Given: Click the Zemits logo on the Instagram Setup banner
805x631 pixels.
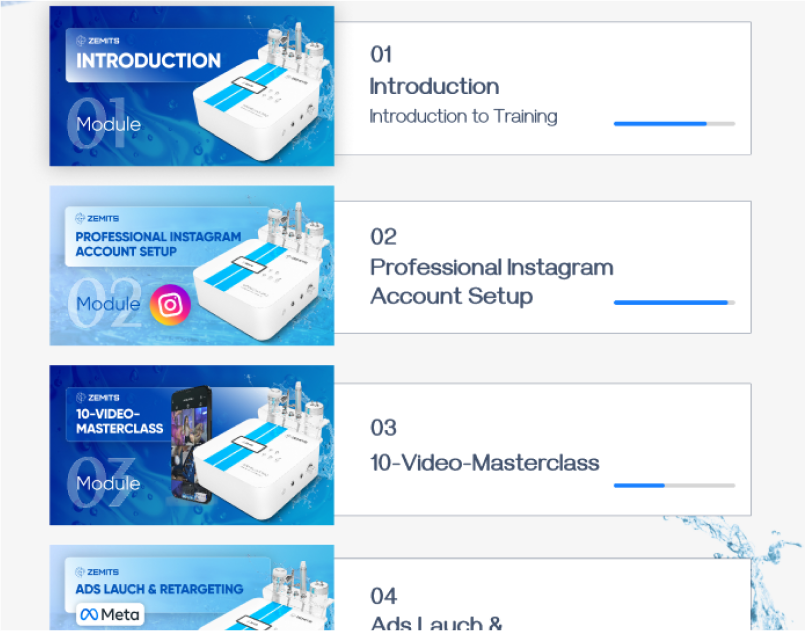Looking at the screenshot, I should click(97, 218).
